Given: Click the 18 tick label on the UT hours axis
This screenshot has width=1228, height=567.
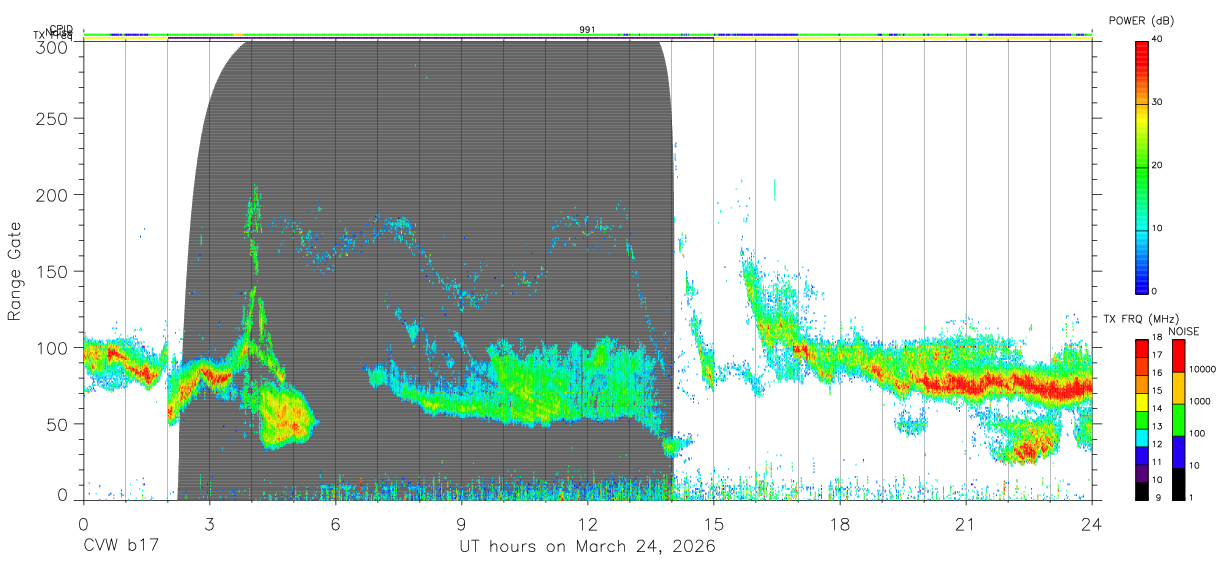Looking at the screenshot, I should coord(839,524).
